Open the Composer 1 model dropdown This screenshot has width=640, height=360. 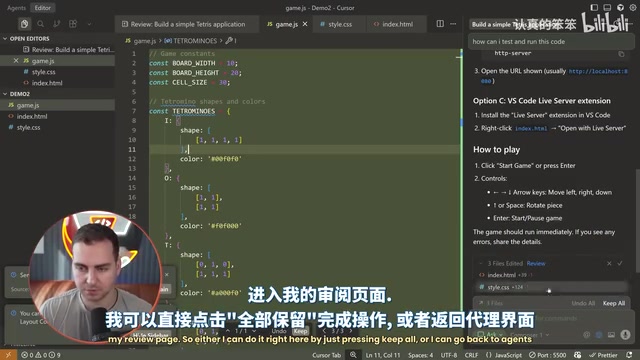[529, 335]
